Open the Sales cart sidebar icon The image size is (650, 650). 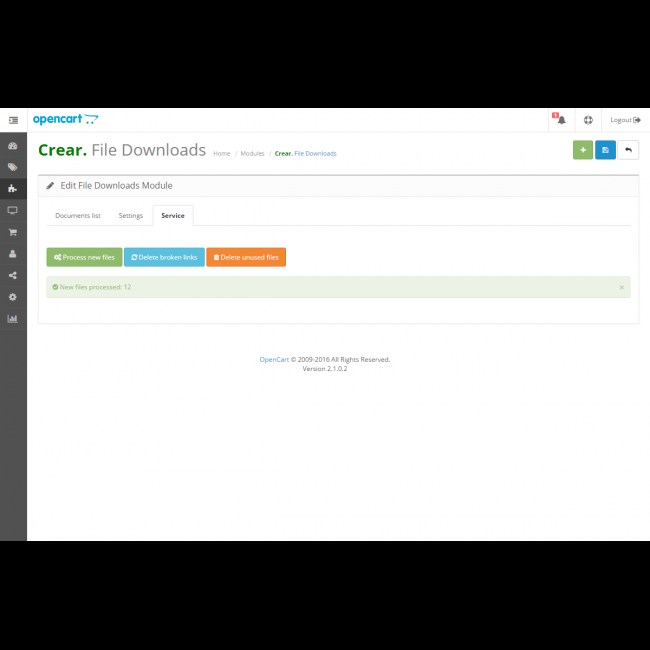click(x=13, y=232)
